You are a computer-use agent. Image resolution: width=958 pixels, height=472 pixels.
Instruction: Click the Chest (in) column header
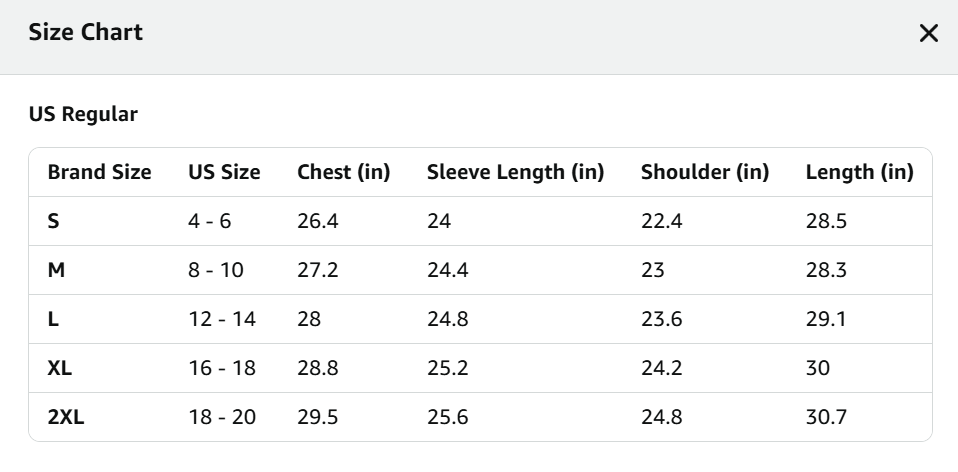coord(343,172)
